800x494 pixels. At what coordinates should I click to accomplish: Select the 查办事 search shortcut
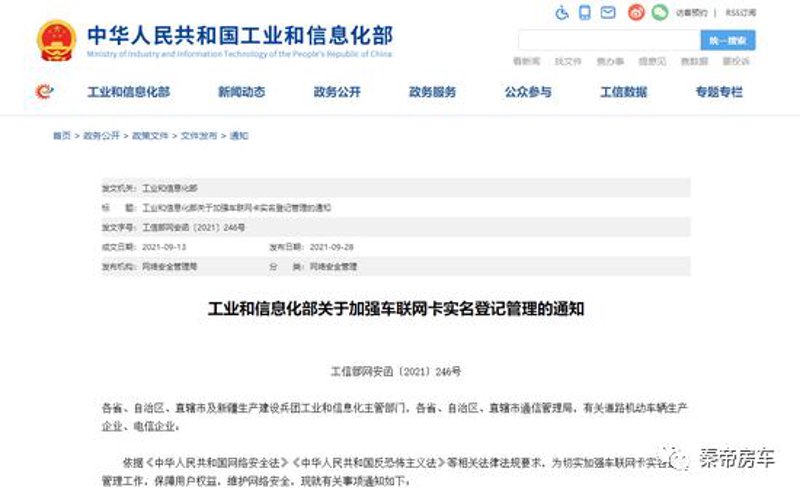(610, 62)
